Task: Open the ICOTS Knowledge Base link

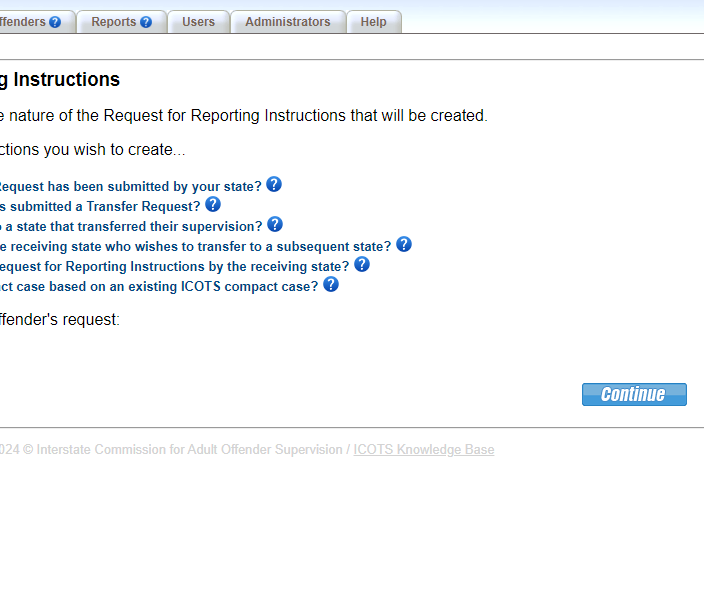Action: [423, 449]
